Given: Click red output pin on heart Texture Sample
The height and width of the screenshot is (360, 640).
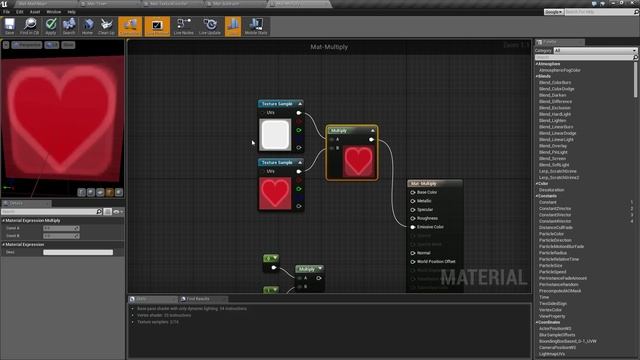Looking at the screenshot, I should click(x=299, y=180).
